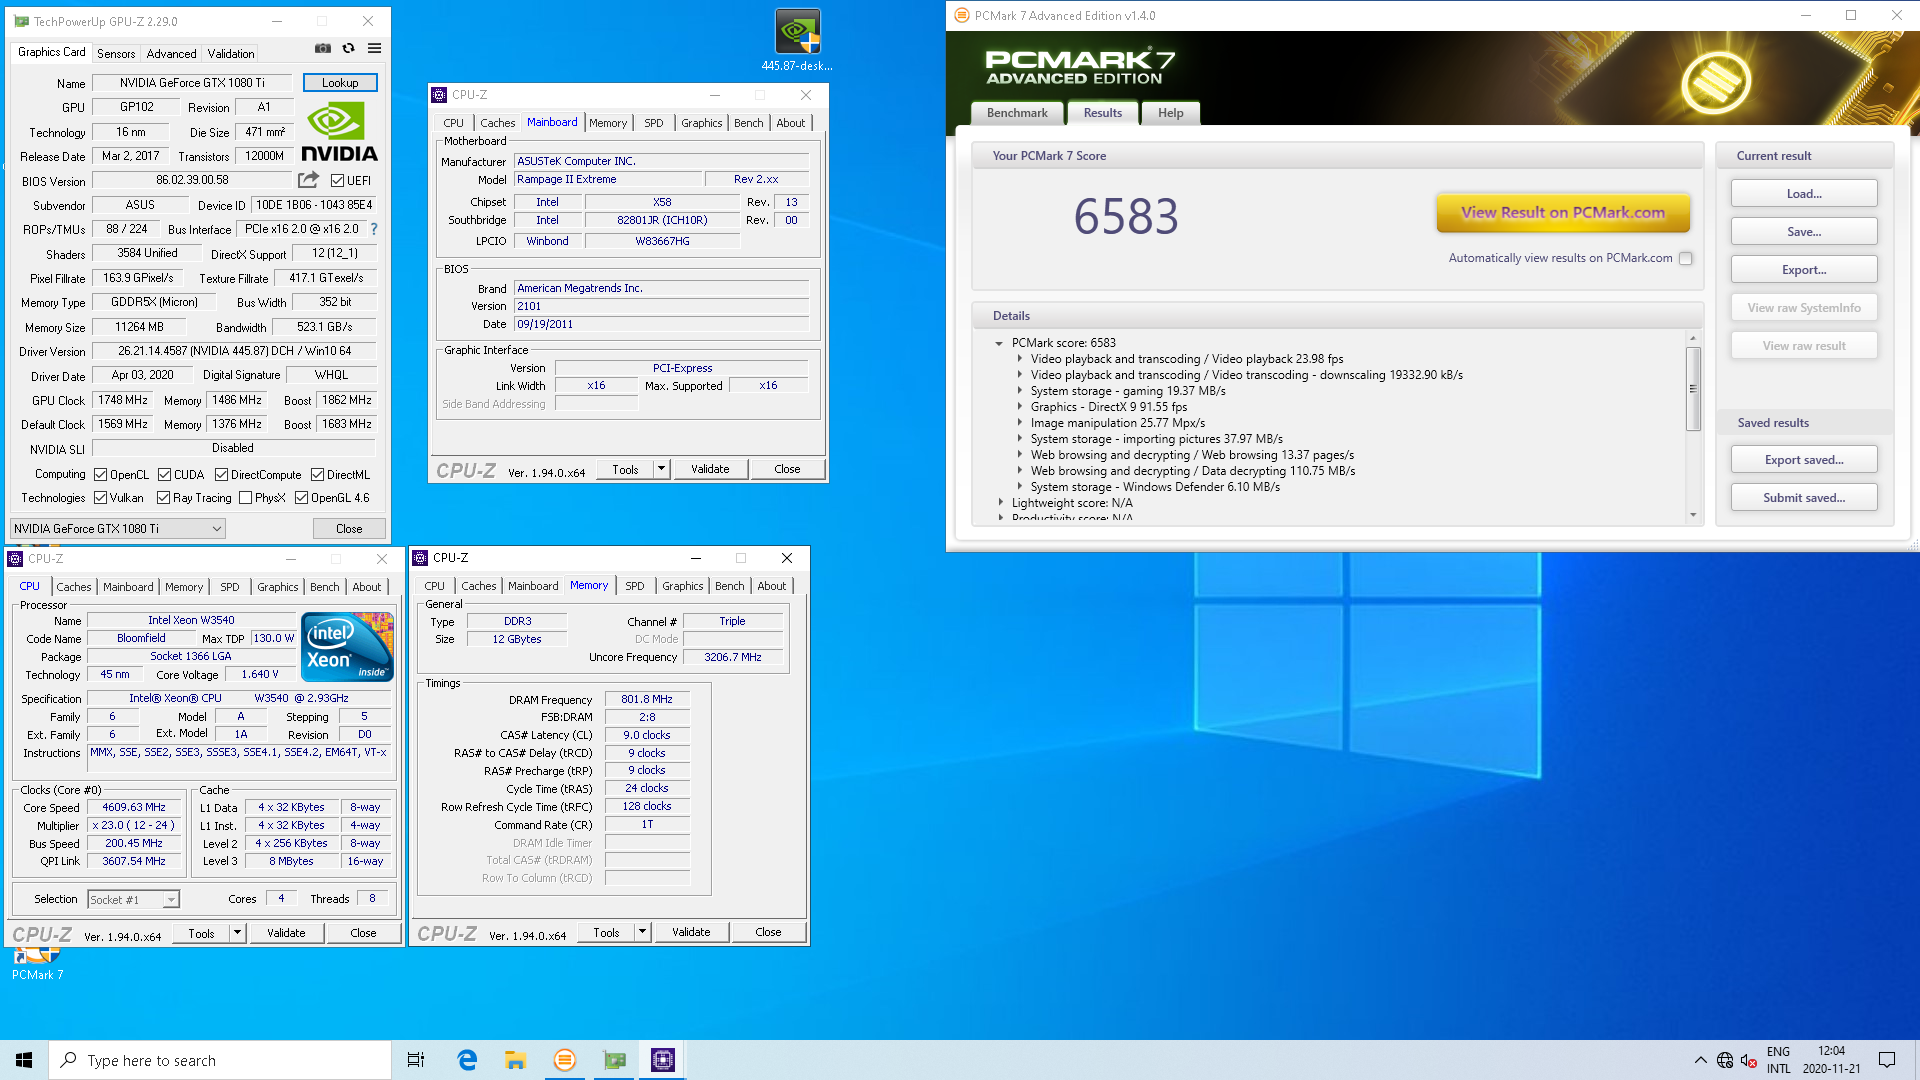Switch to the Advanced tab in GPU-Z
The image size is (1920, 1080).
(x=171, y=54)
